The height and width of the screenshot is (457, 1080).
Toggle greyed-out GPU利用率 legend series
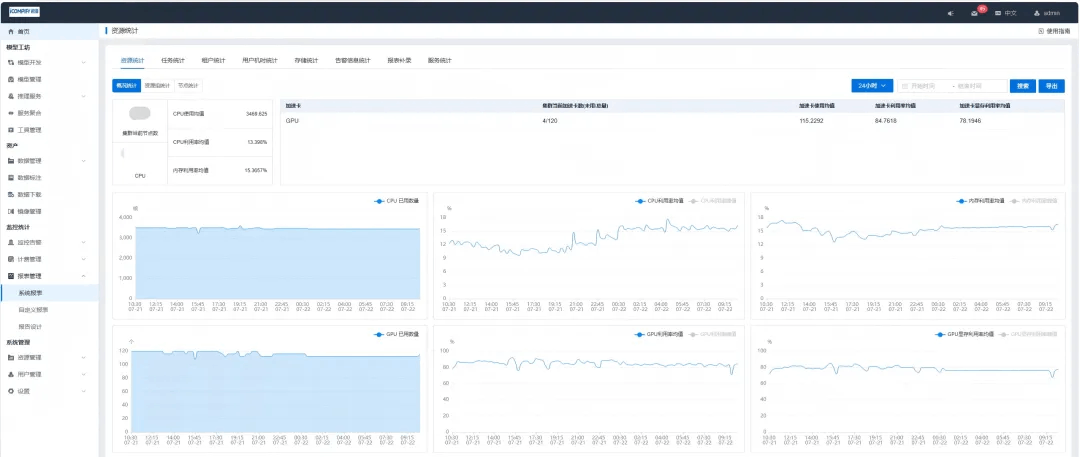coord(713,334)
